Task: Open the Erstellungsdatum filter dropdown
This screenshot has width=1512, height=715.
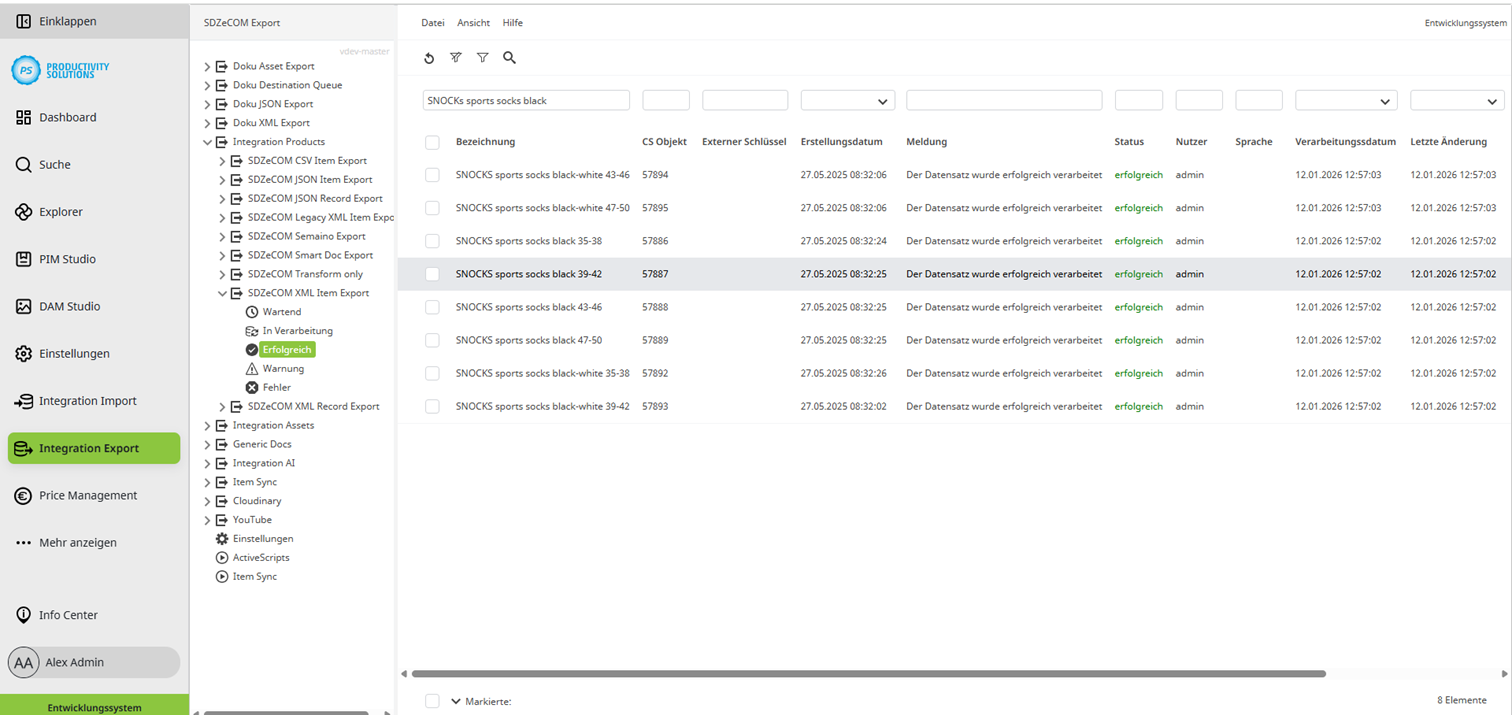Action: pos(848,101)
